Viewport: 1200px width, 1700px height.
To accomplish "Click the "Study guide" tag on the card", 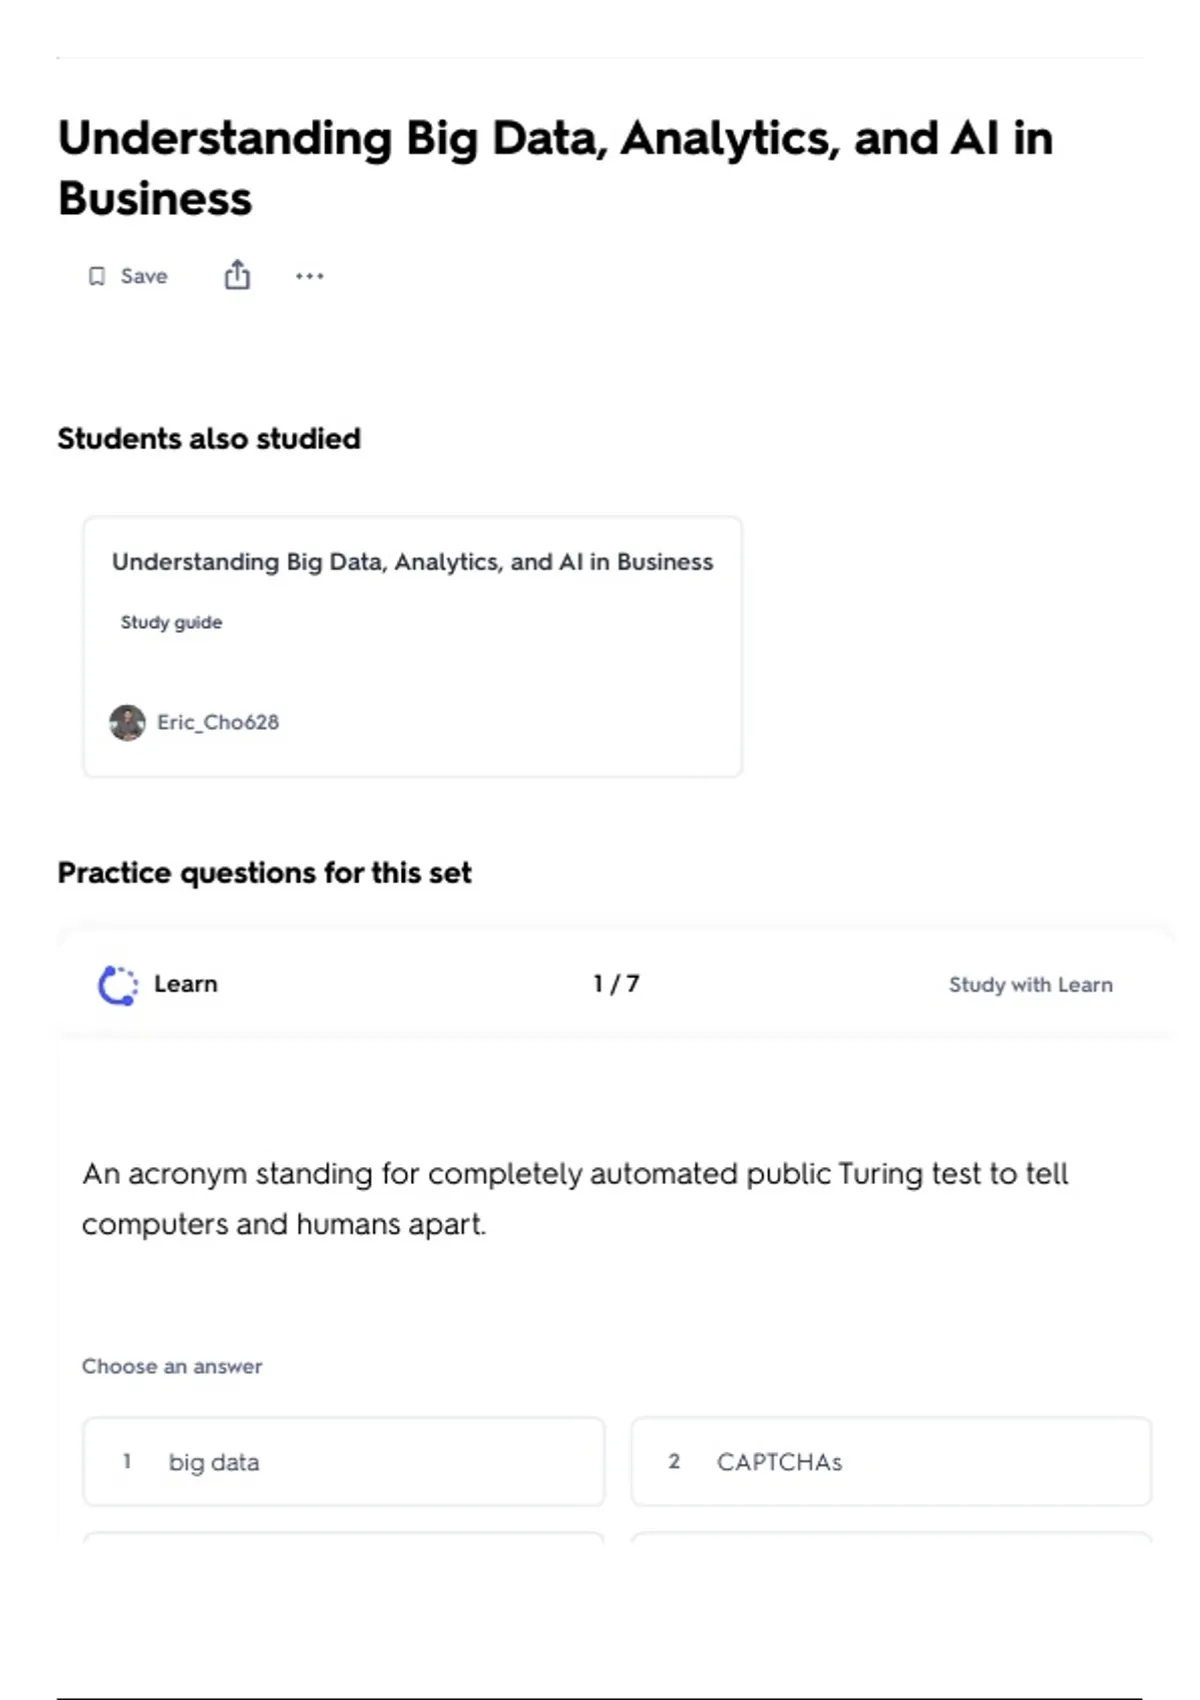I will point(171,622).
